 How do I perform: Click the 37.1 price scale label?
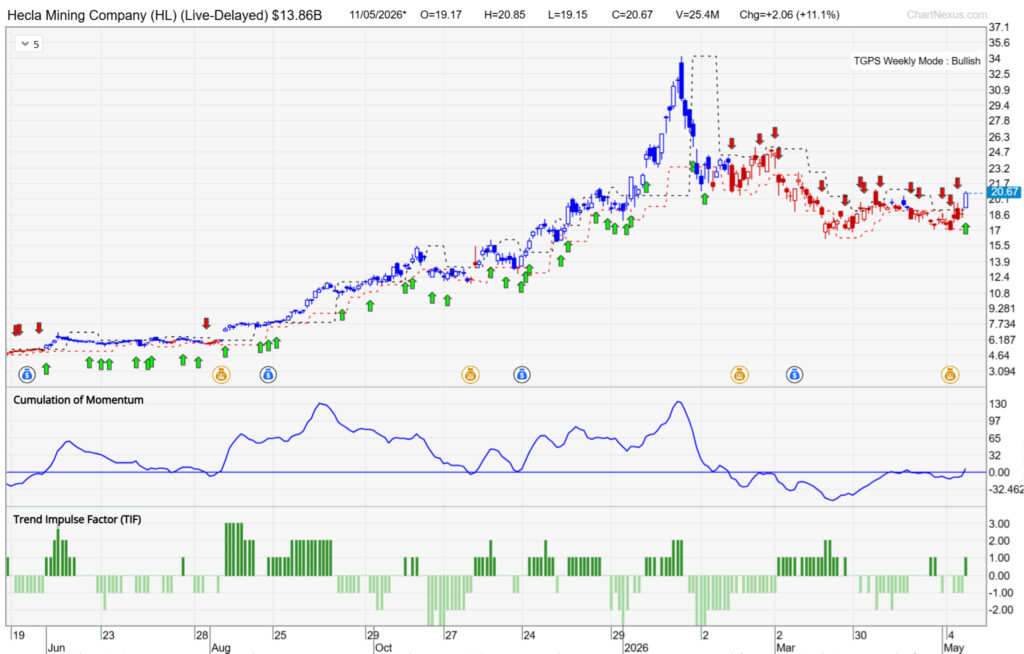point(999,27)
